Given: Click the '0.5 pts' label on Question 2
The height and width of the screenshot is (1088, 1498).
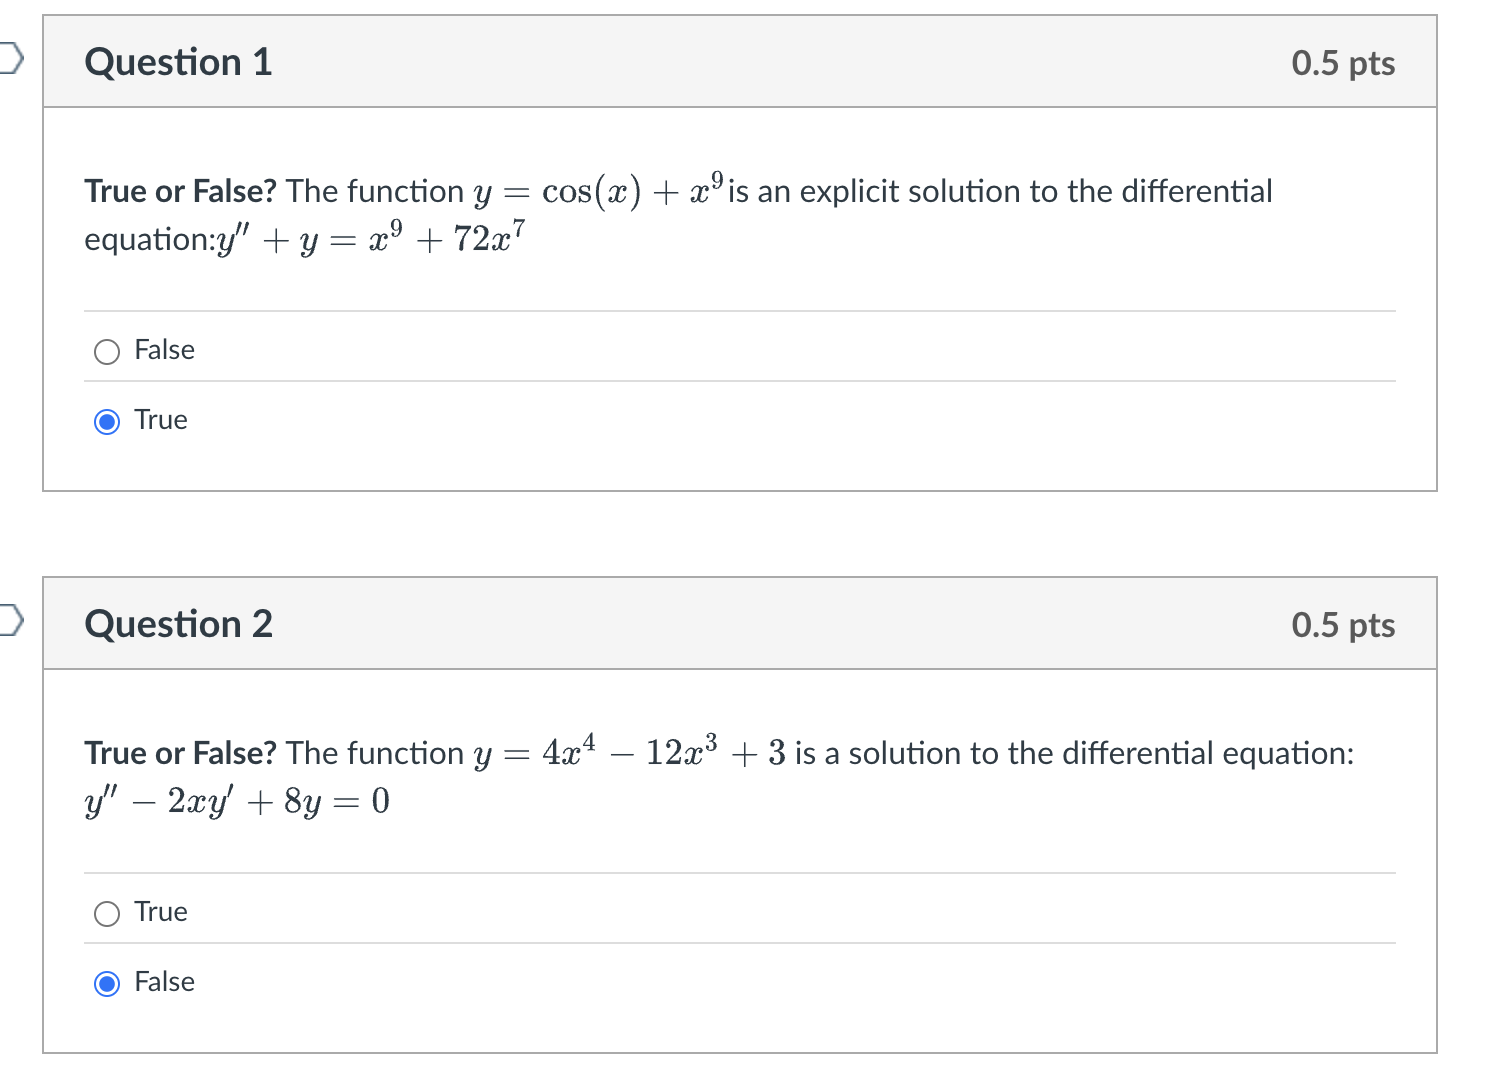Looking at the screenshot, I should pyautogui.click(x=1344, y=624).
